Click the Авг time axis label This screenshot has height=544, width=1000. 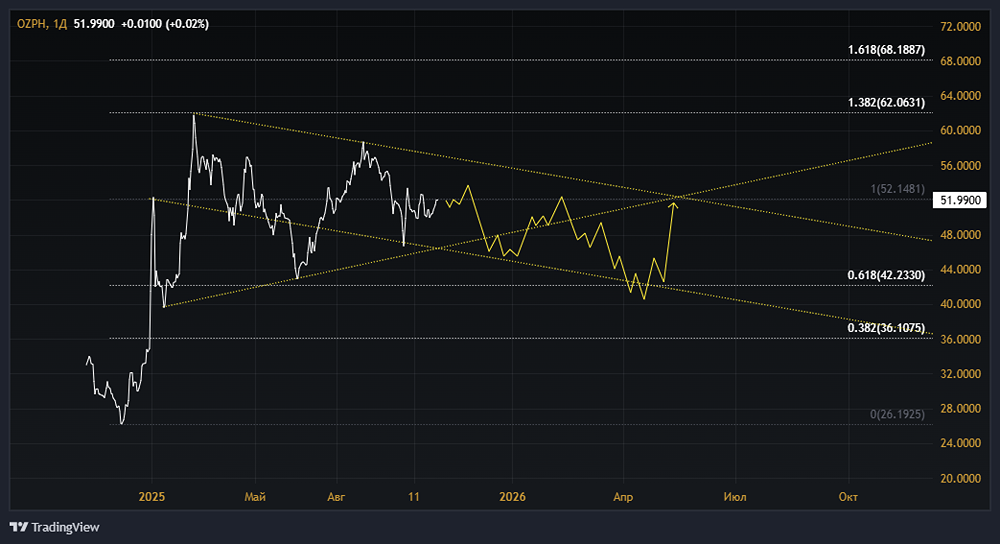(x=336, y=497)
